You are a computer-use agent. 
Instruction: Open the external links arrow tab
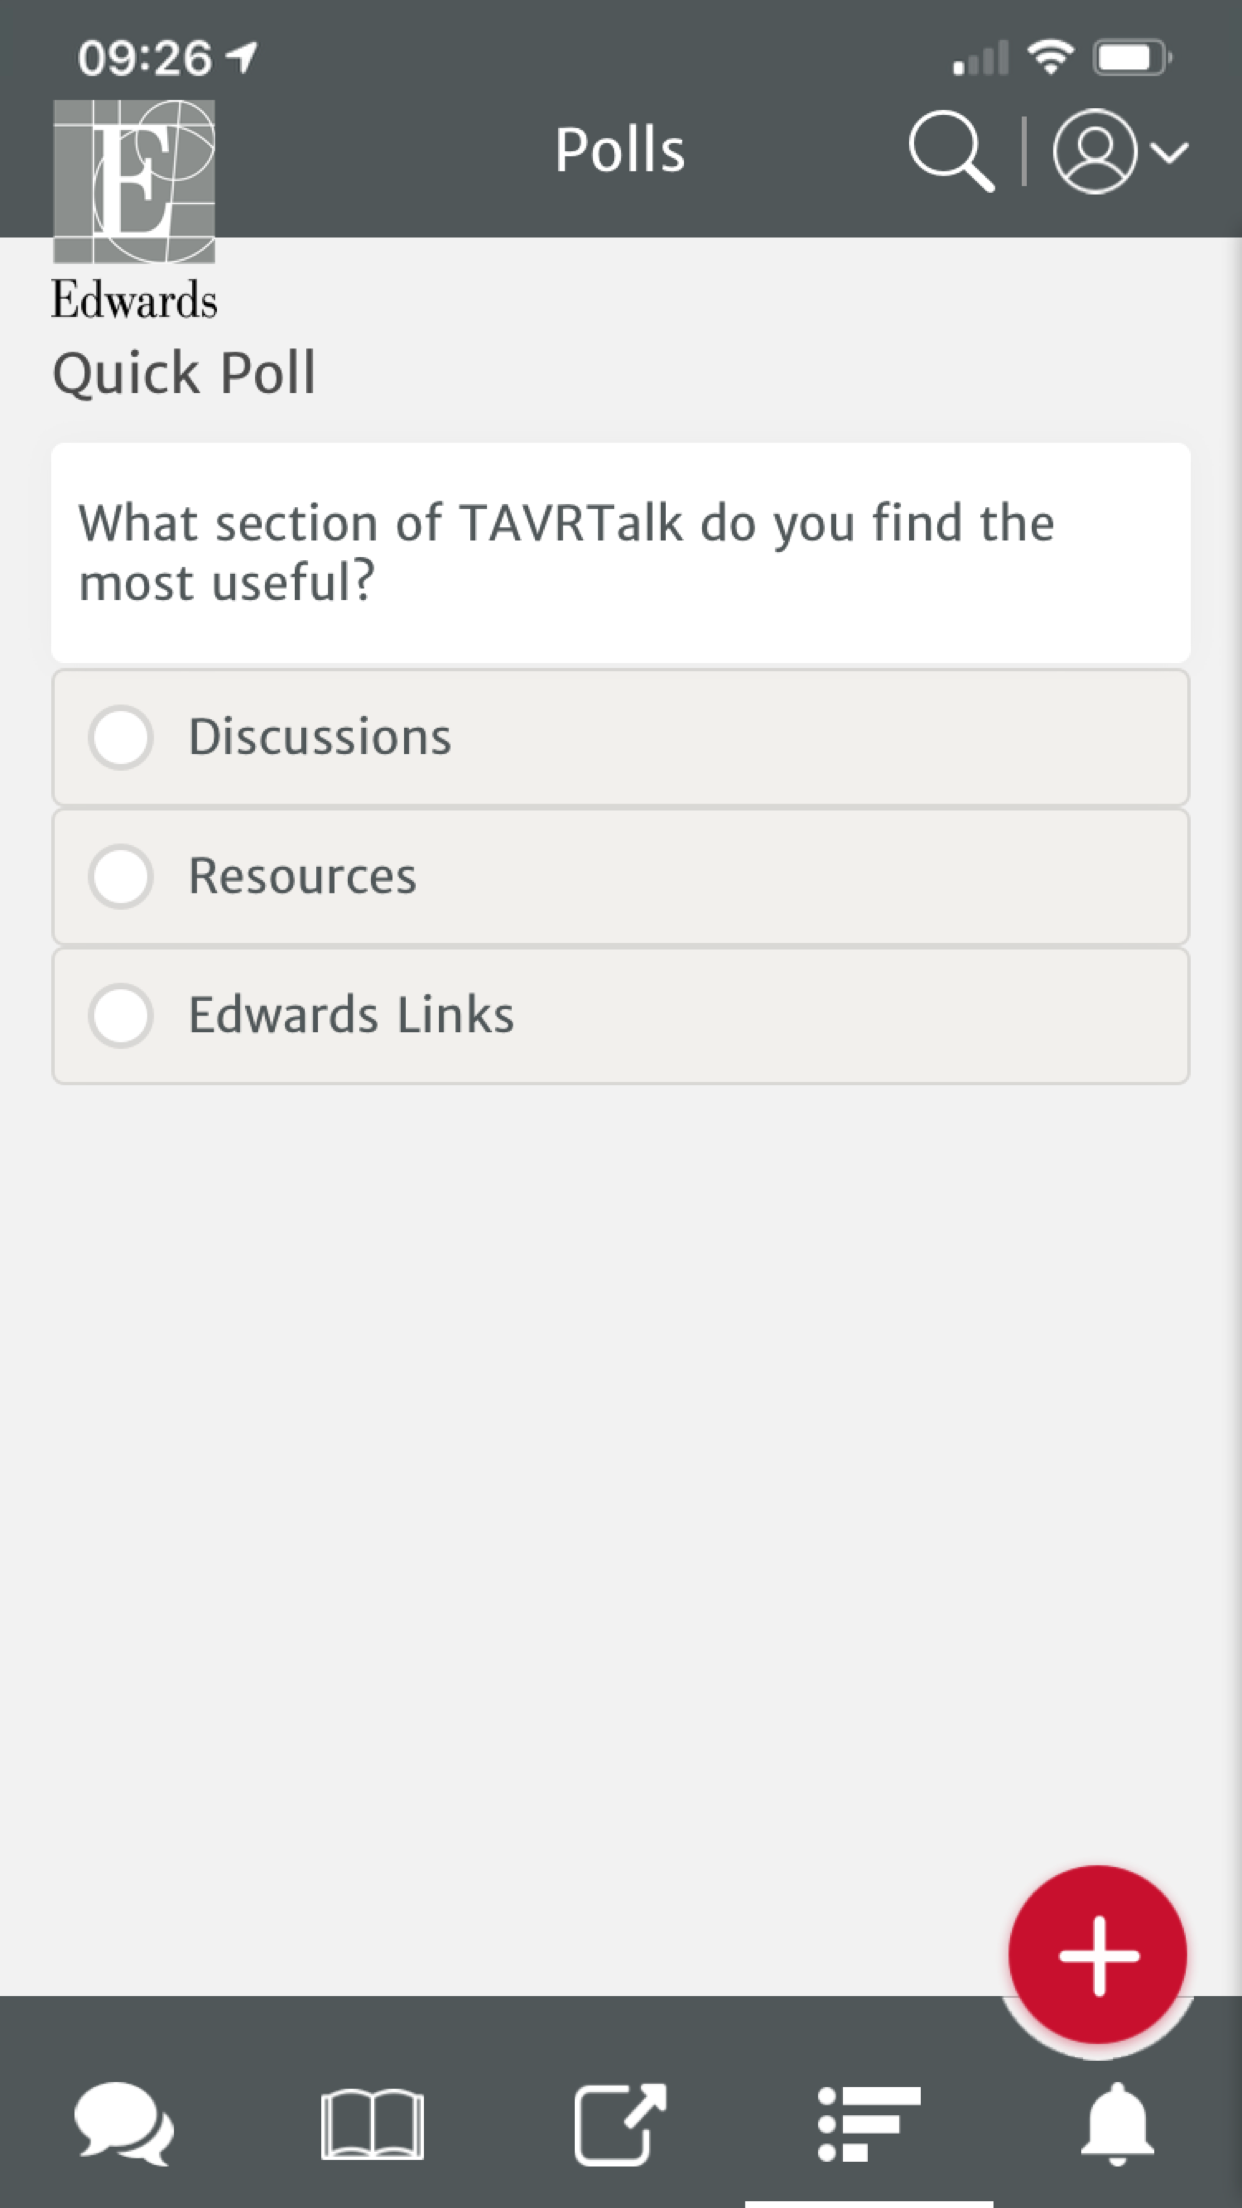(x=620, y=2124)
